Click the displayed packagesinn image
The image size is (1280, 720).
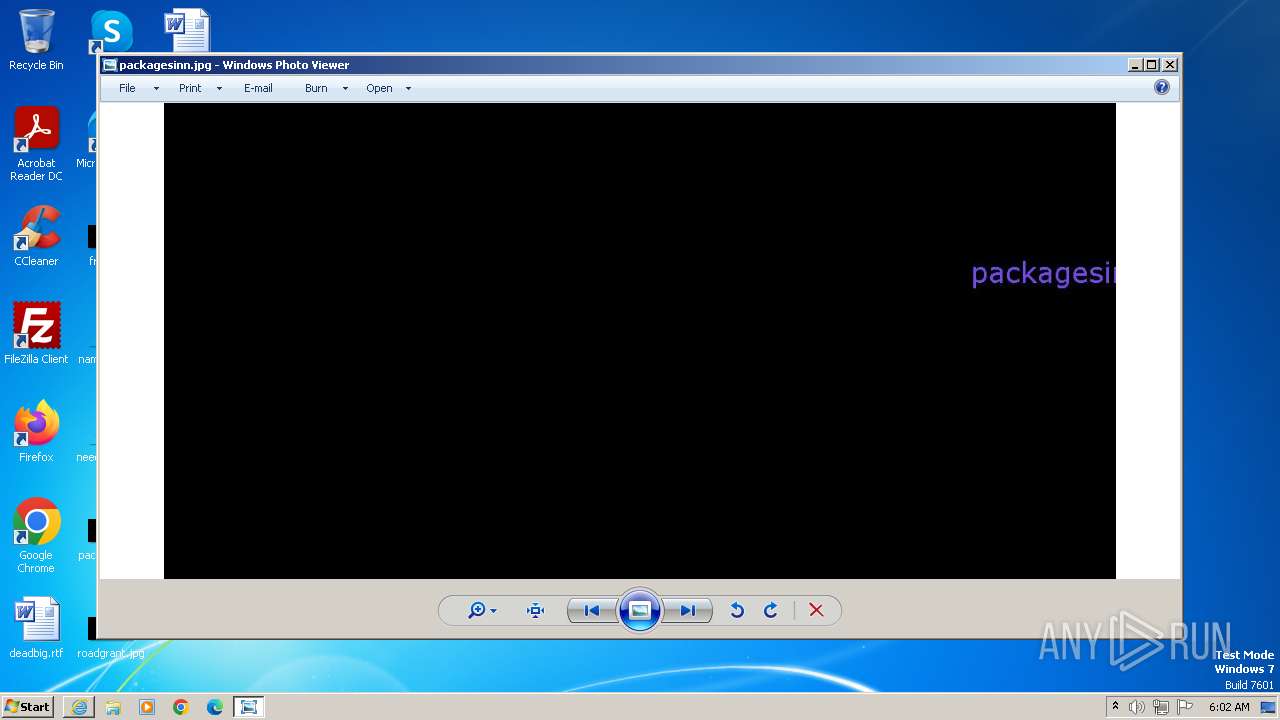(640, 341)
